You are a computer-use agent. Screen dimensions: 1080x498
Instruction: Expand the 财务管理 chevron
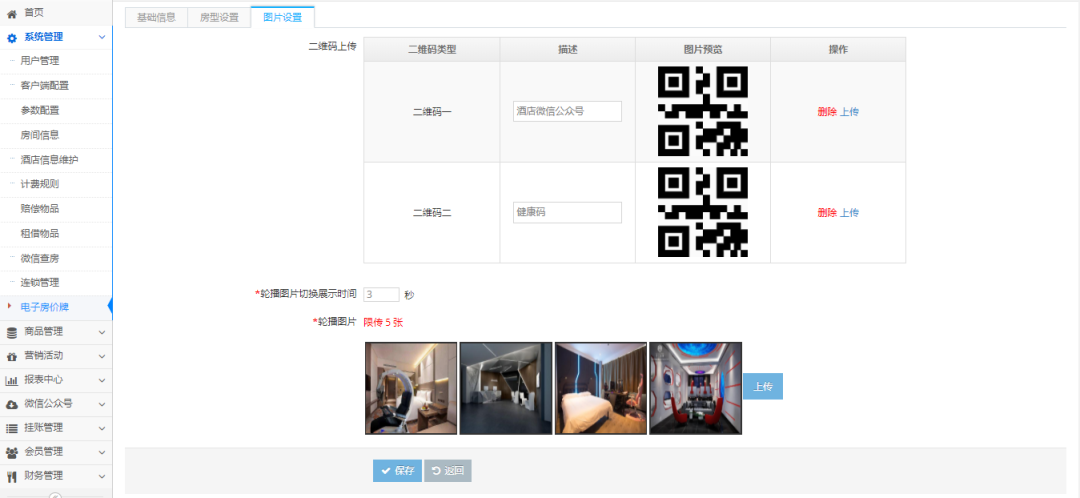click(x=102, y=476)
